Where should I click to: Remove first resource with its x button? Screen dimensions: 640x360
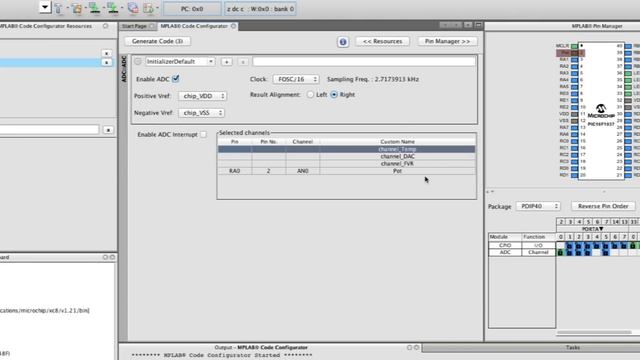coord(107,53)
